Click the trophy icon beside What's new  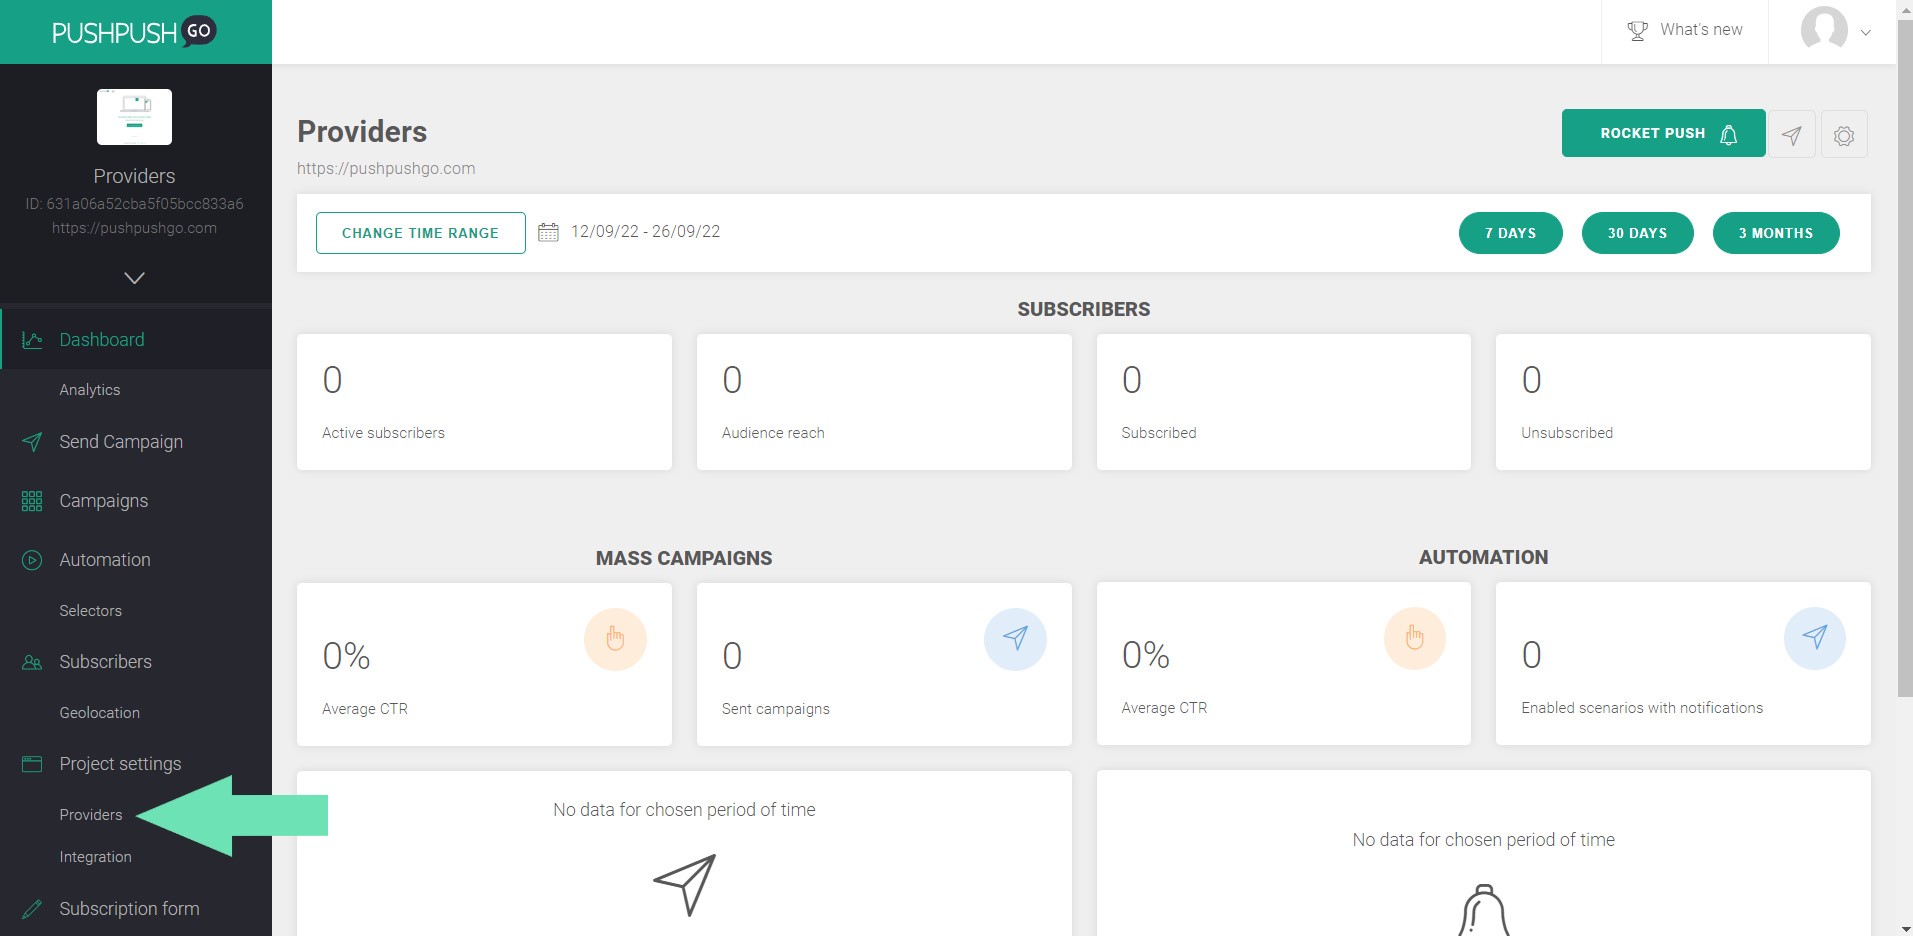point(1637,31)
